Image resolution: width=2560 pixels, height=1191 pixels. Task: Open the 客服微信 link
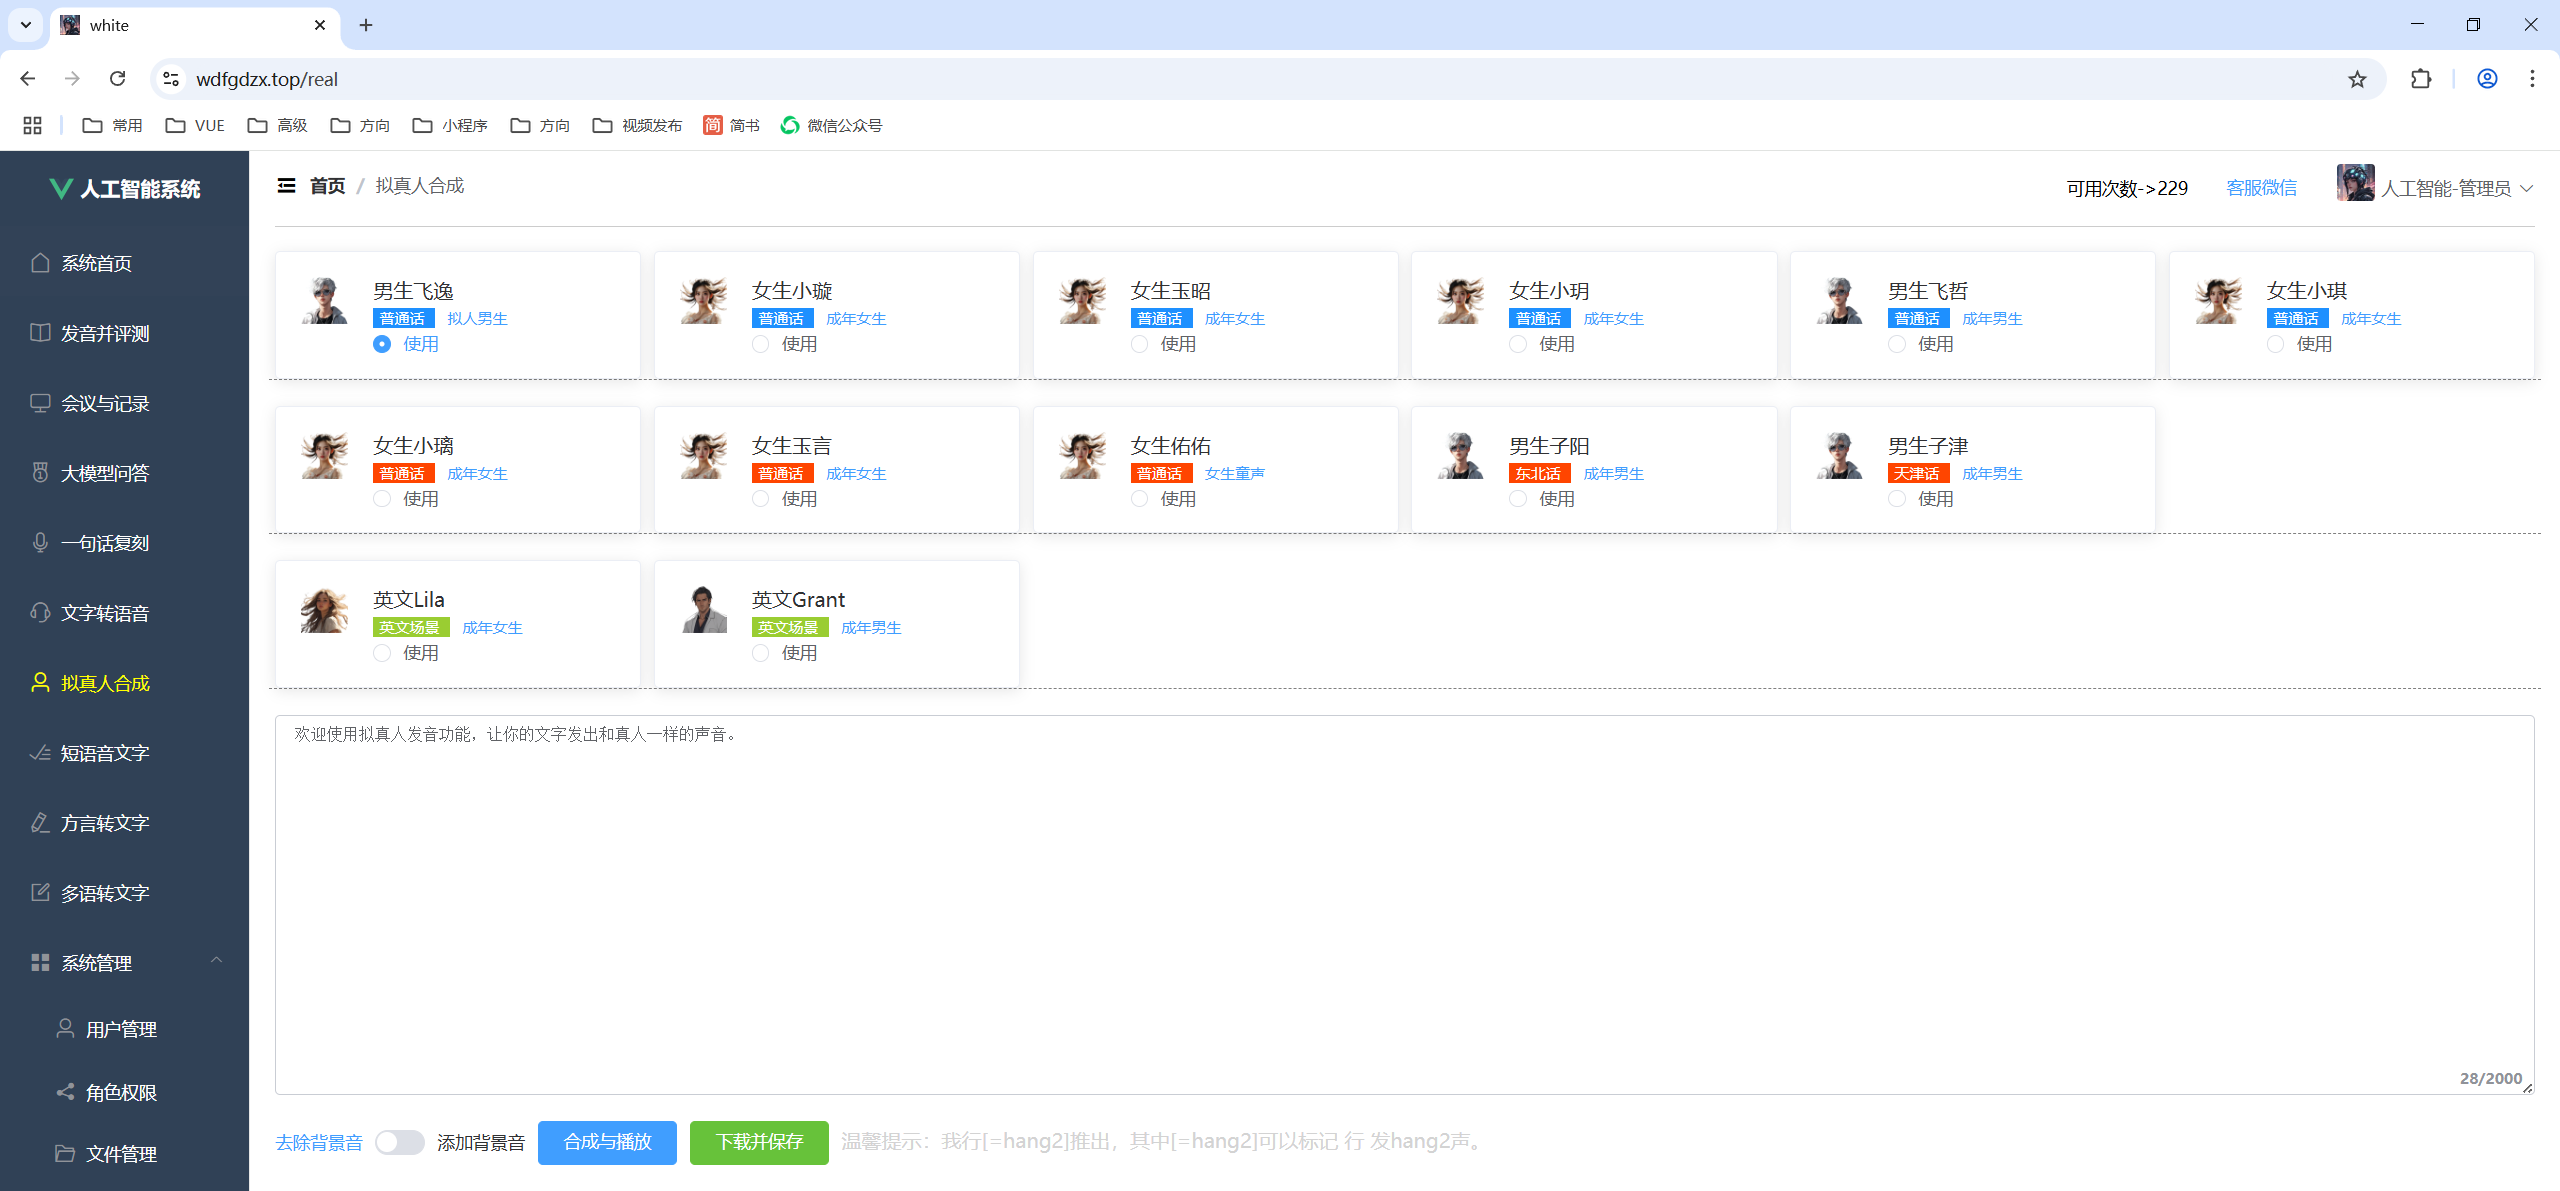point(2261,188)
